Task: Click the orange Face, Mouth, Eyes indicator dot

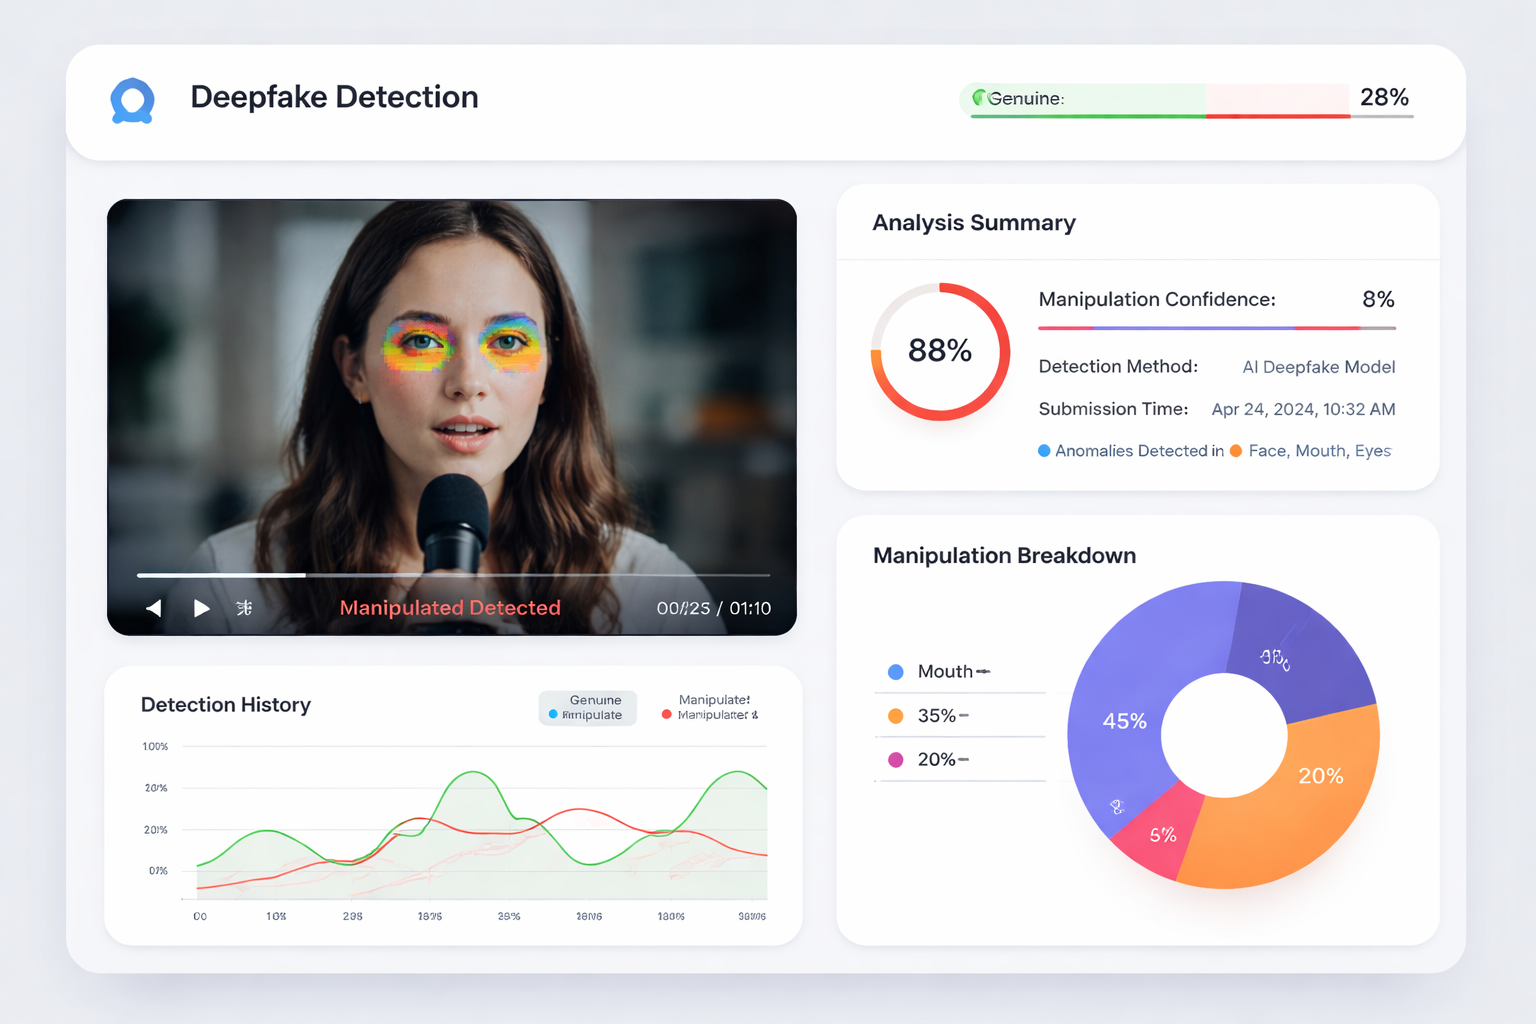Action: click(x=1235, y=451)
